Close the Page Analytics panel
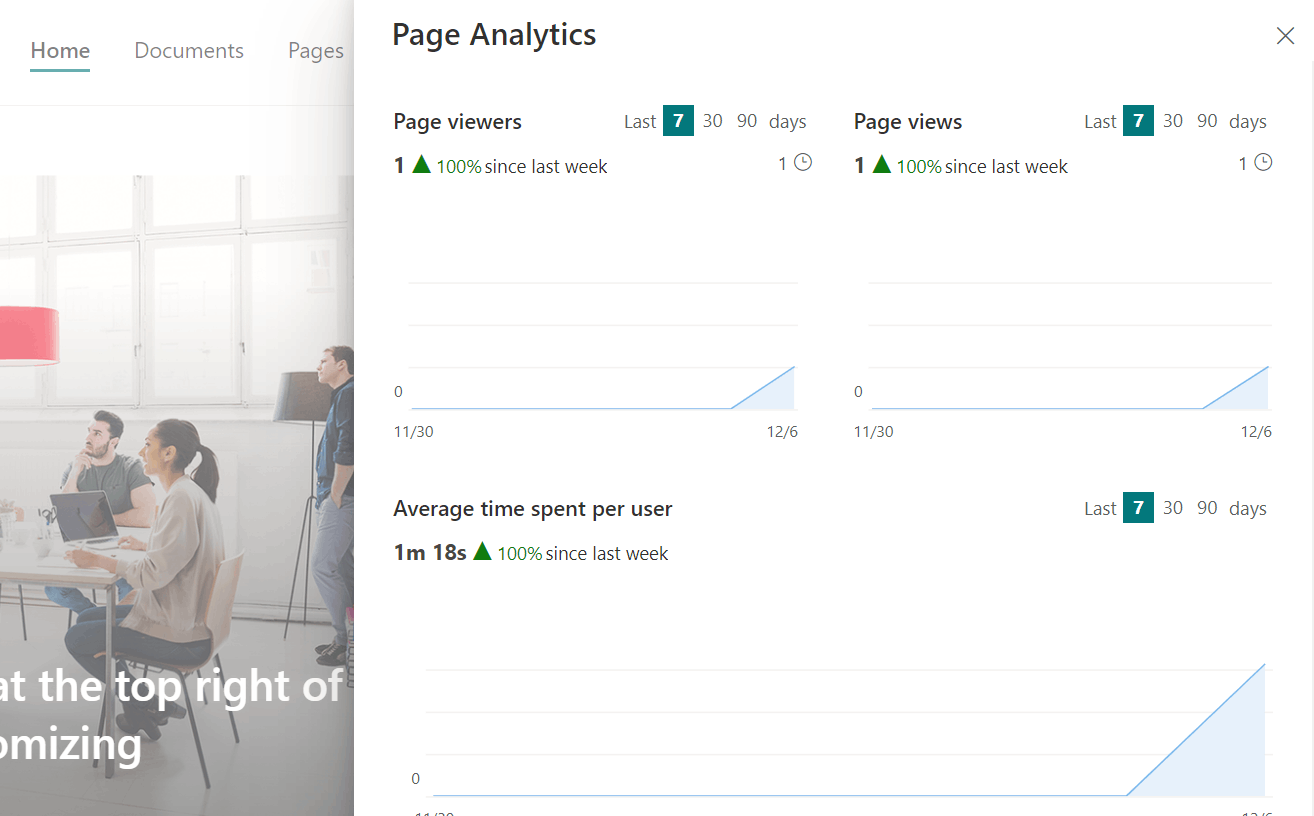 (x=1285, y=36)
